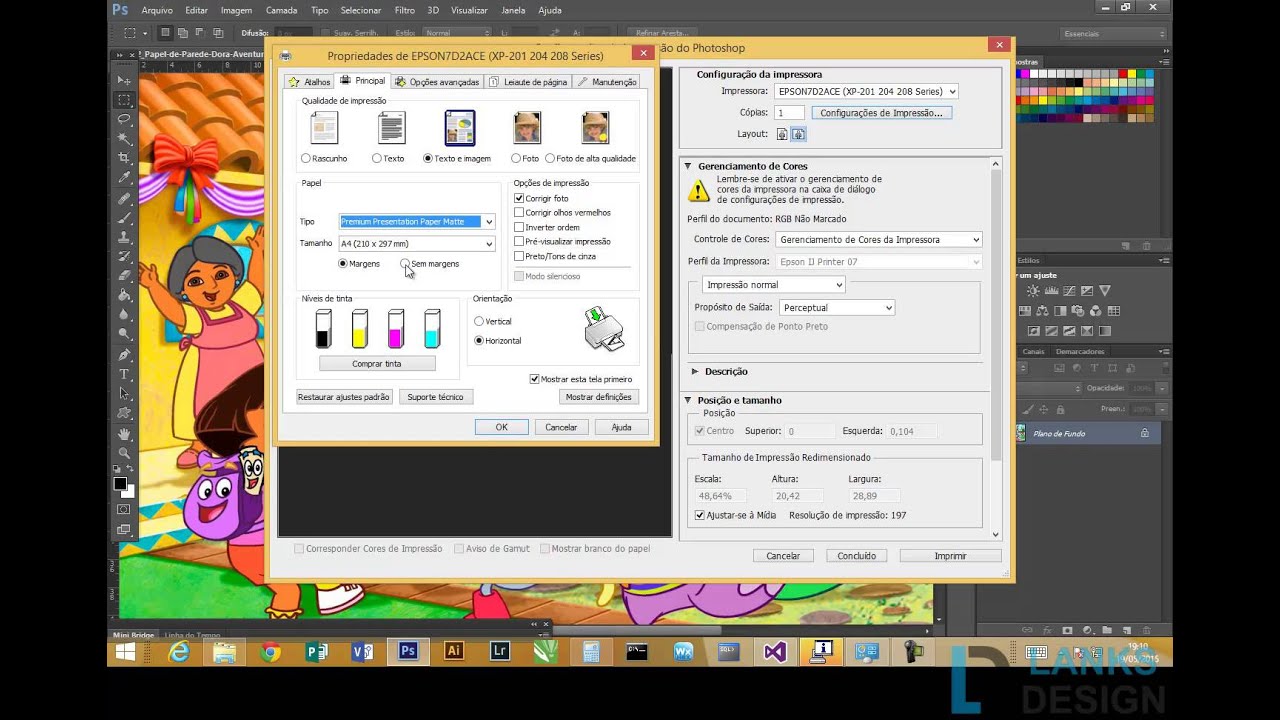Open Adobe Illustrator from the taskbar
The image size is (1280, 720).
coord(453,651)
